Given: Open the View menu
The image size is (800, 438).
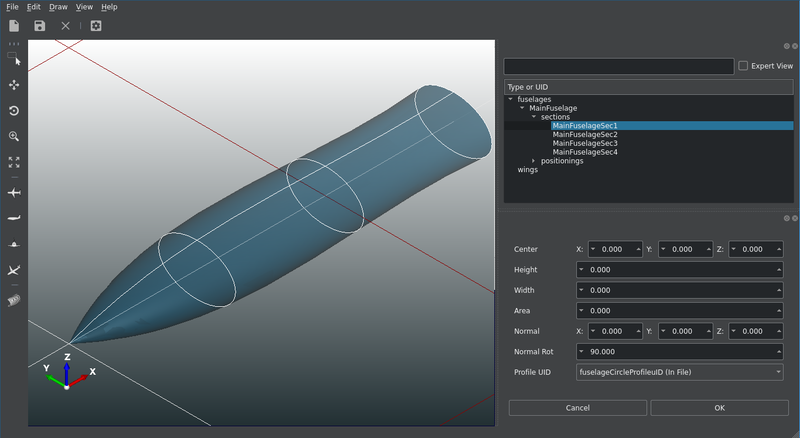Looking at the screenshot, I should click(85, 7).
